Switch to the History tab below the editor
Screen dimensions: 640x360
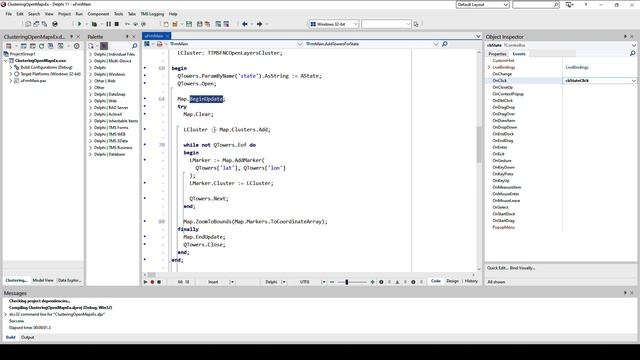(x=471, y=281)
